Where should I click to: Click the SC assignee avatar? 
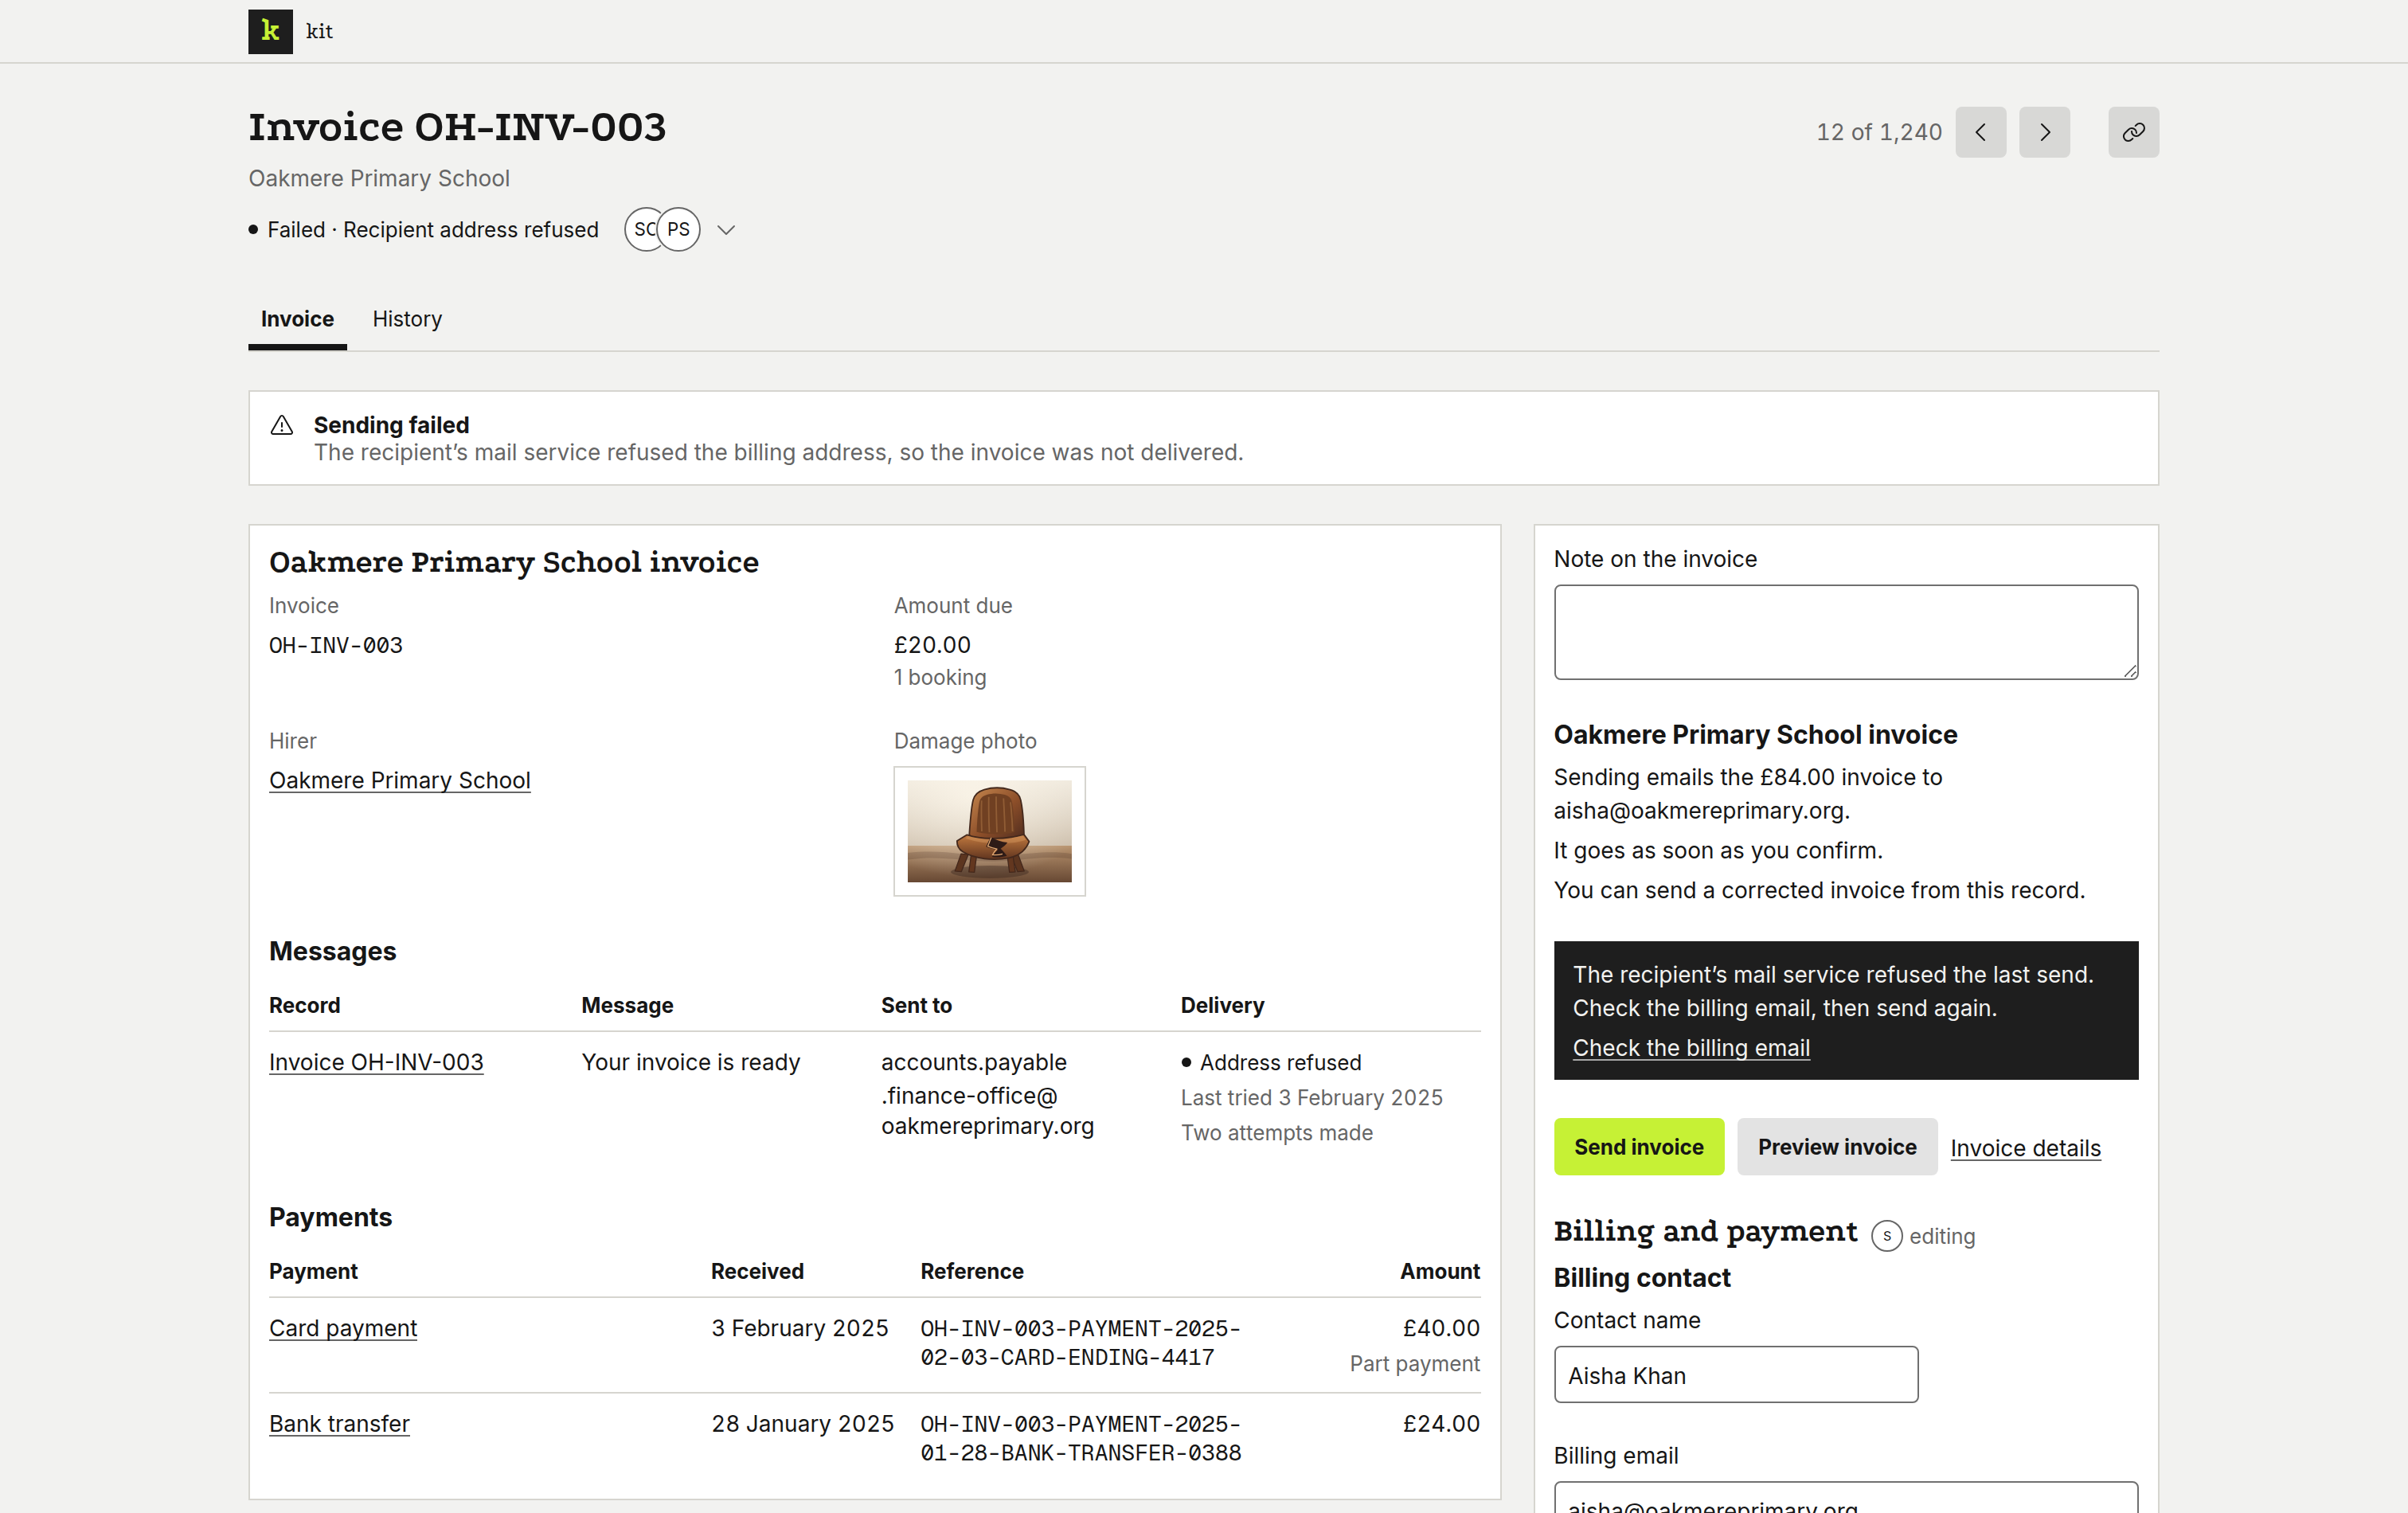(641, 229)
